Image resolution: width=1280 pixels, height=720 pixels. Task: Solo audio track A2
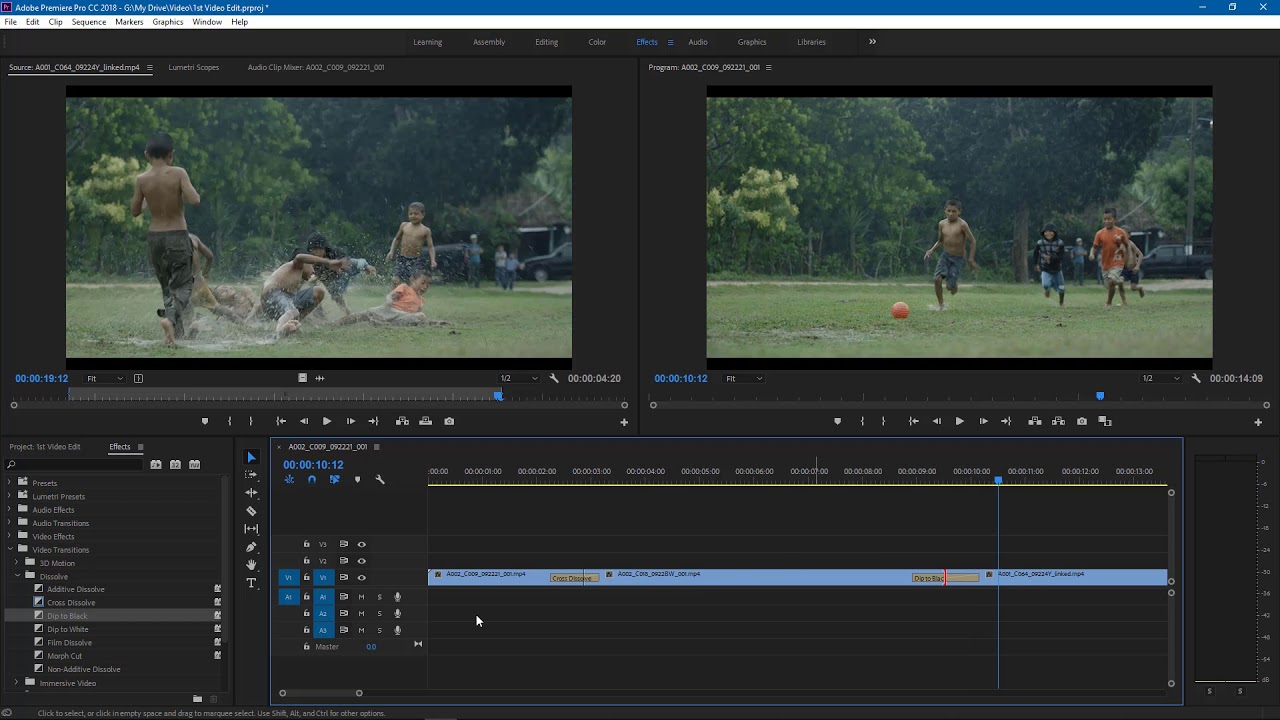pyautogui.click(x=379, y=614)
